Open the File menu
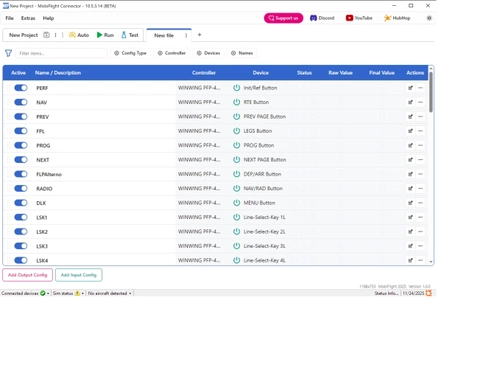The width and height of the screenshot is (500, 376). pos(9,18)
